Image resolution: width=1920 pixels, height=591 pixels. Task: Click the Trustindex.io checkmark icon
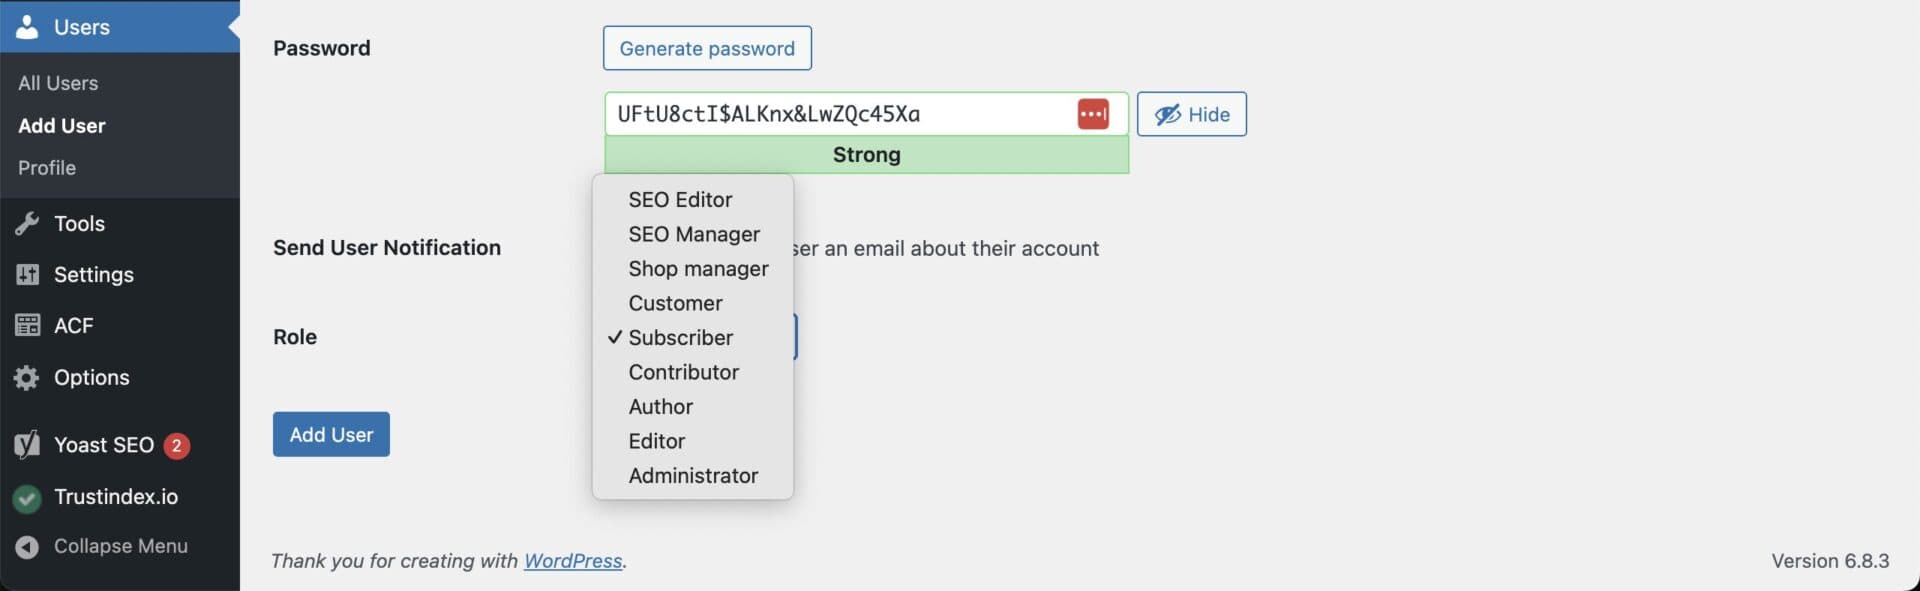click(x=25, y=497)
